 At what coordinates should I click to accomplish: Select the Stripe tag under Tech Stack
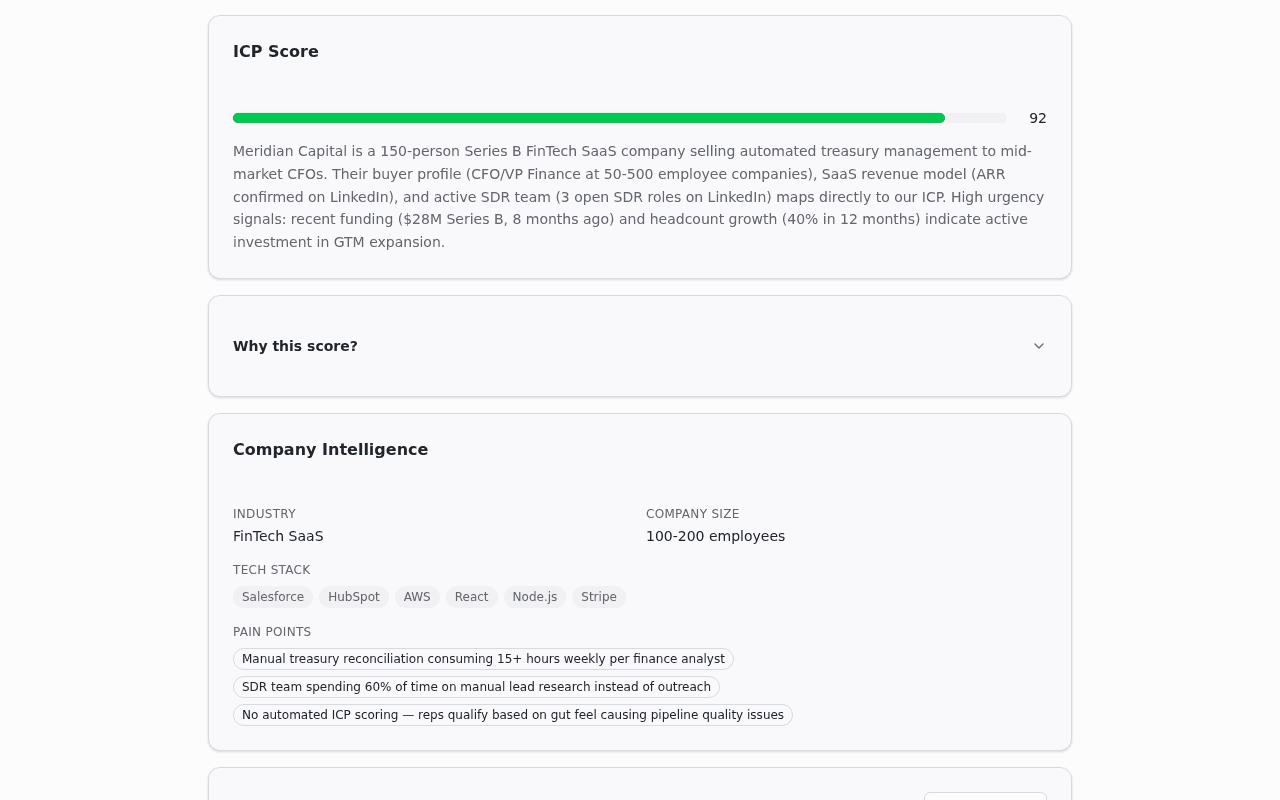click(x=598, y=596)
